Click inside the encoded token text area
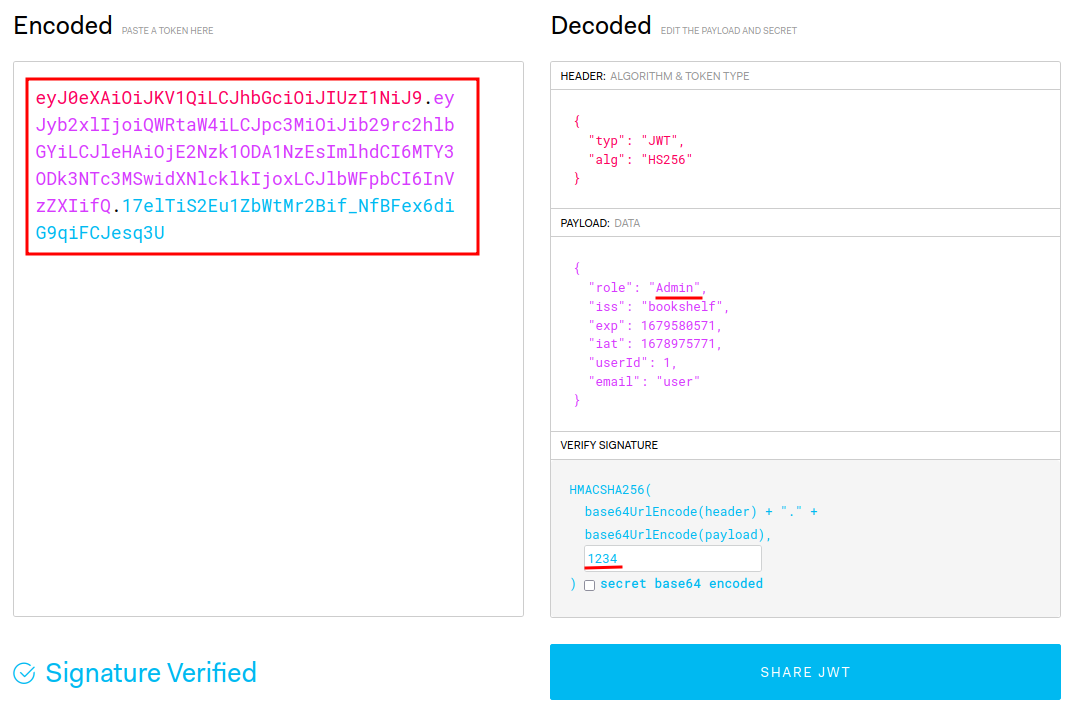 (268, 339)
